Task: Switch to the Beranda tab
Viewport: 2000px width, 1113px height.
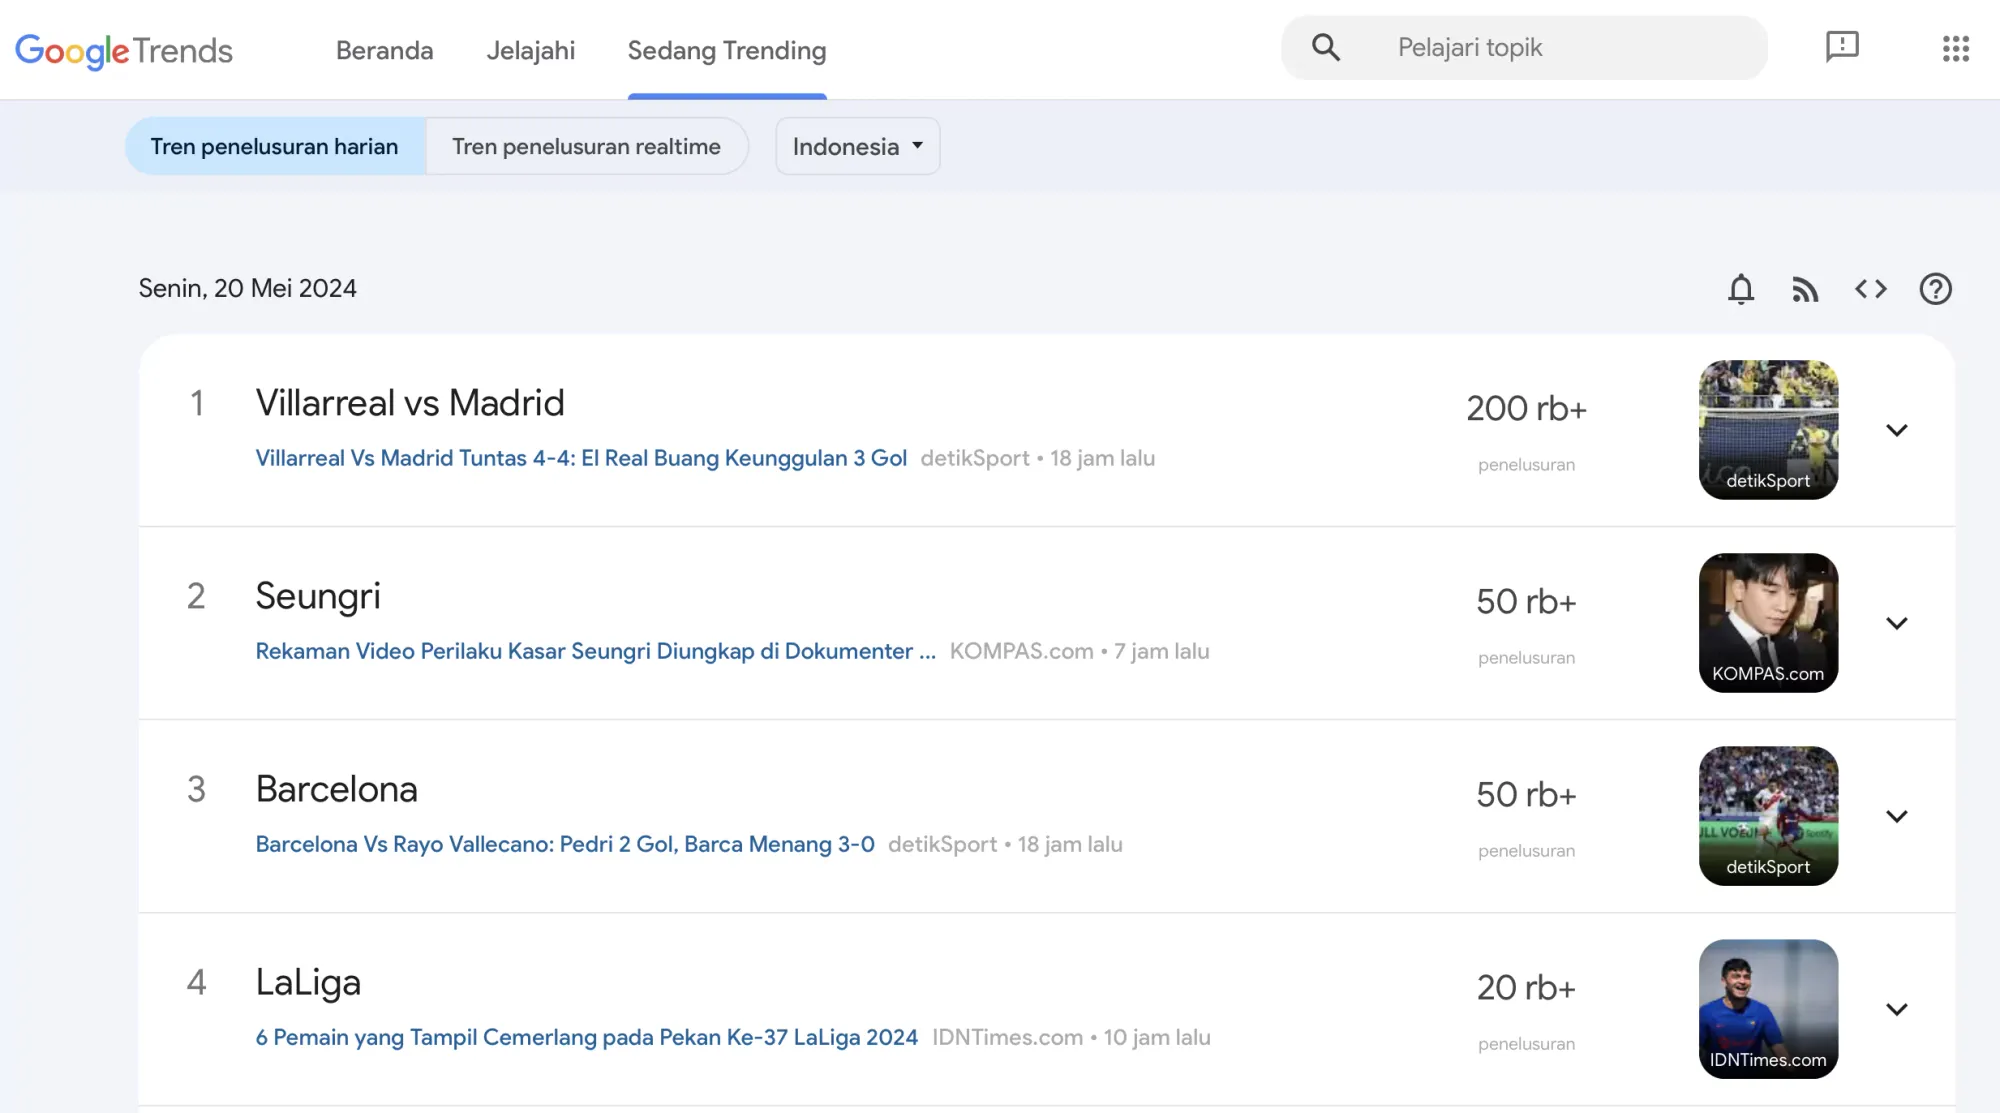Action: tap(384, 50)
